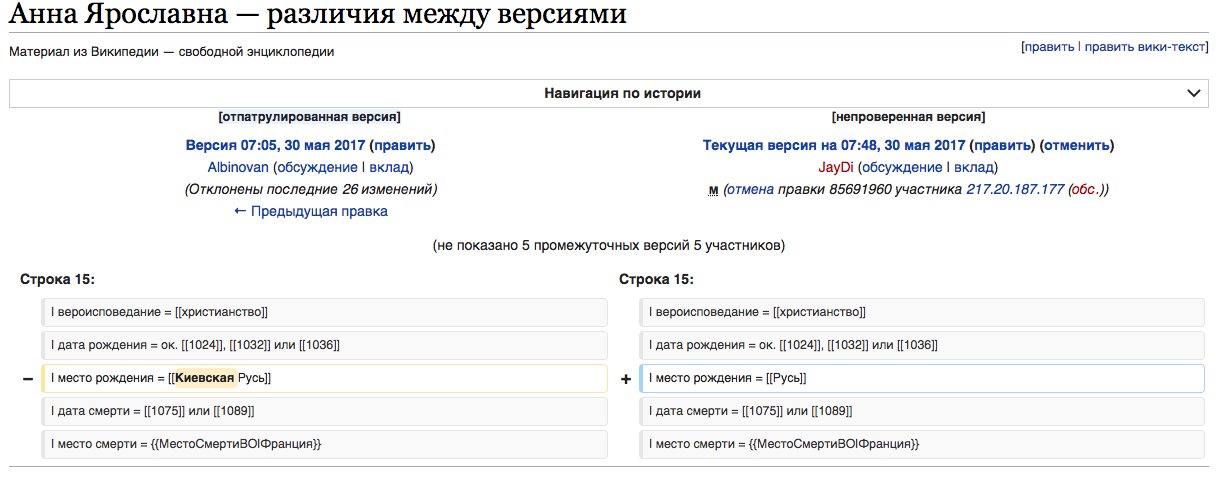Click left место смерти line
This screenshot has height=479, width=1222.
tap(324, 444)
